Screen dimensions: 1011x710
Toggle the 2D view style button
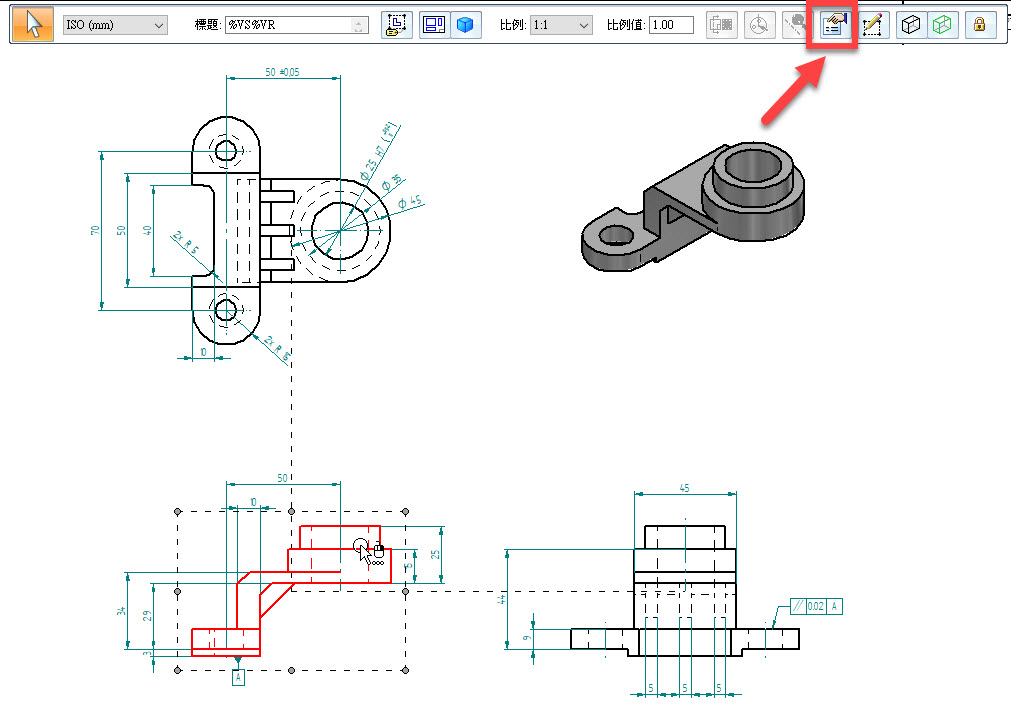click(434, 25)
